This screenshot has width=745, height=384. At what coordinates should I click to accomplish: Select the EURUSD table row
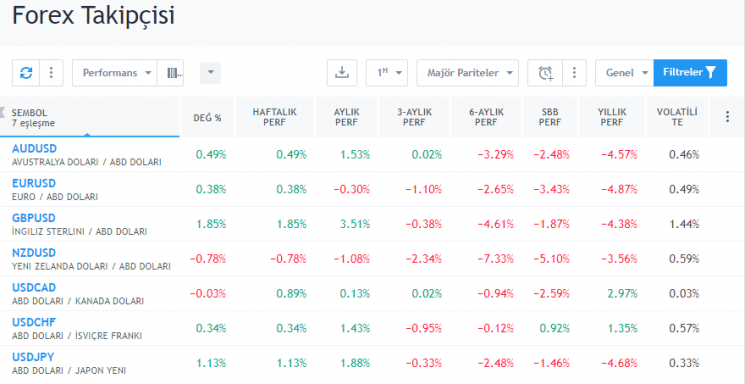tap(372, 189)
